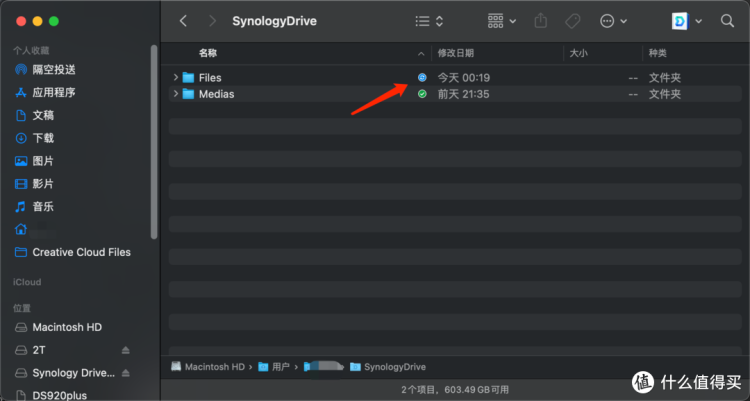Click the 前天 21:35 date cell
This screenshot has height=401, width=750.
click(463, 94)
